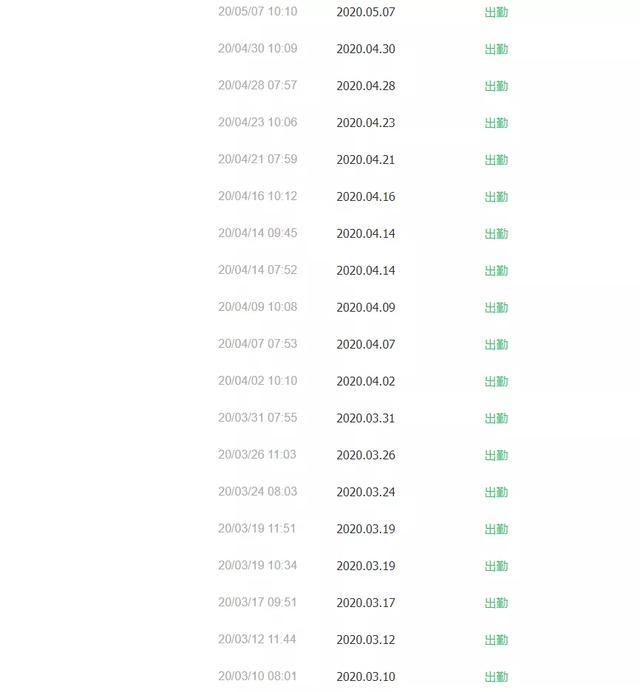Click the 20/03/12 11:44 timestamp
This screenshot has width=640, height=692.
click(257, 639)
